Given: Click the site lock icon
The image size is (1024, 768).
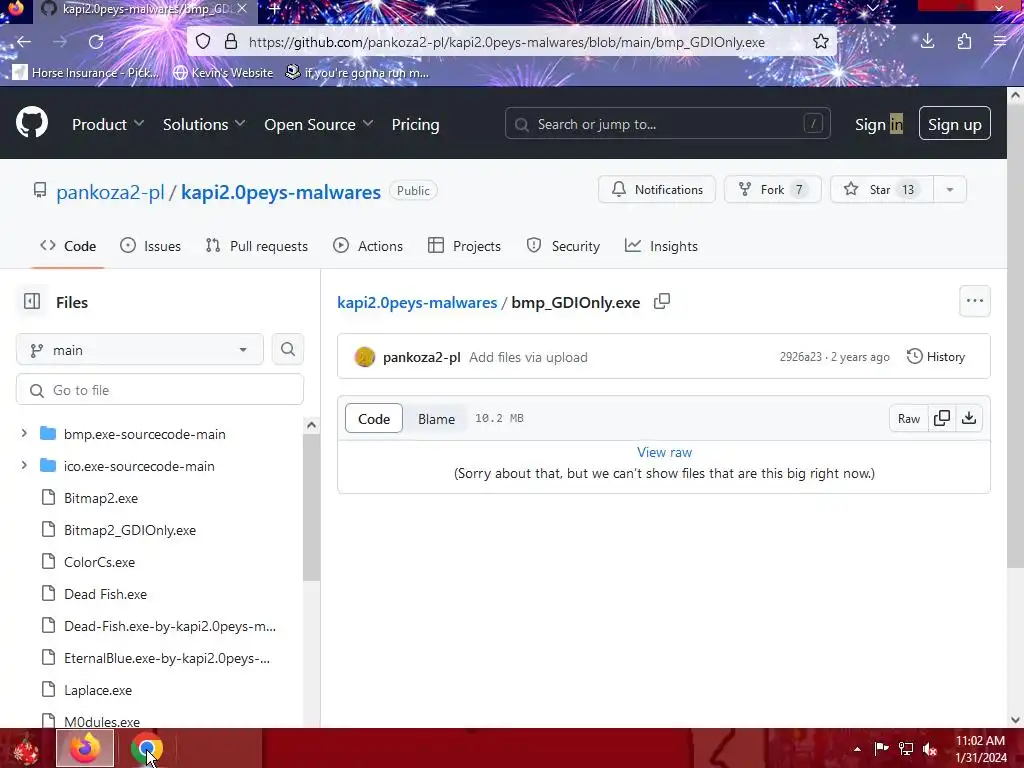Looking at the screenshot, I should click(x=231, y=42).
